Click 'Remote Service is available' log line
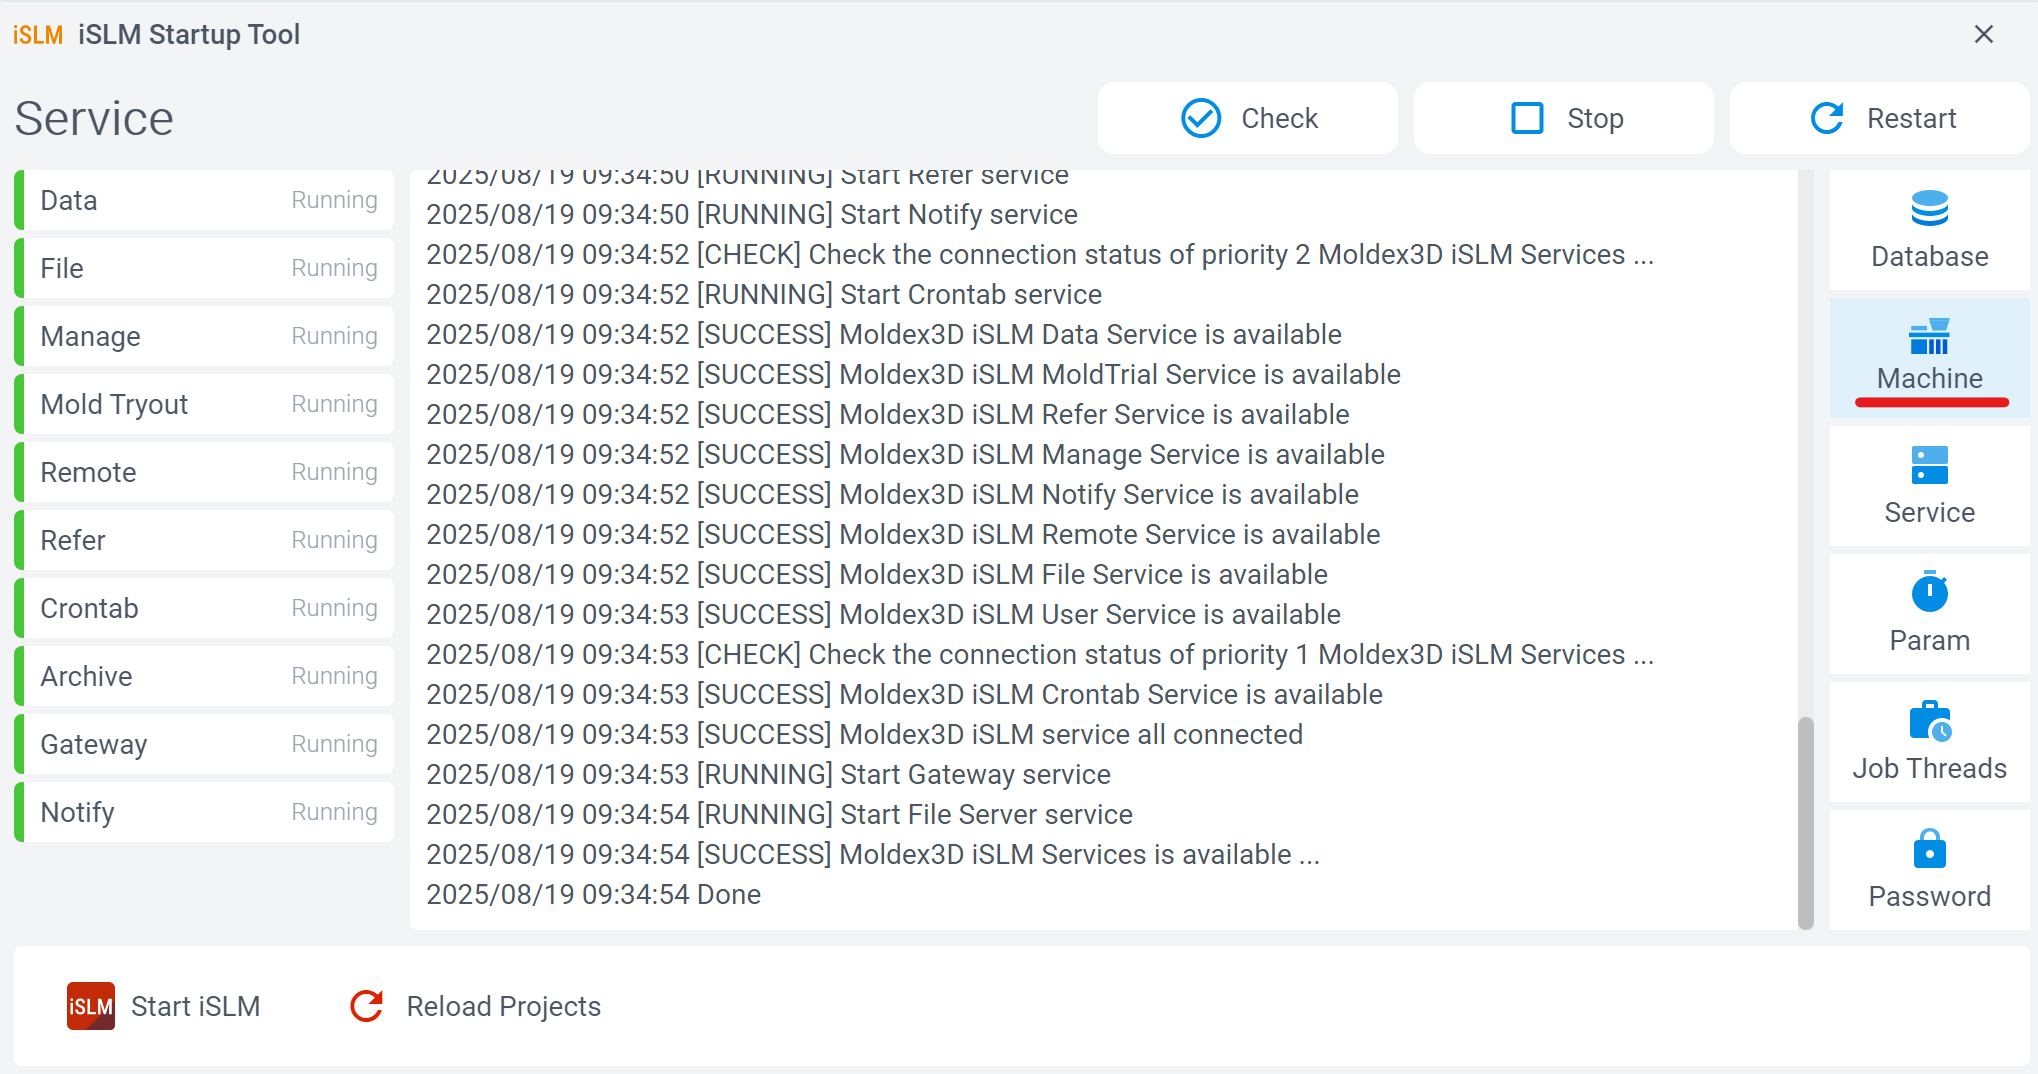Image resolution: width=2038 pixels, height=1074 pixels. click(903, 534)
